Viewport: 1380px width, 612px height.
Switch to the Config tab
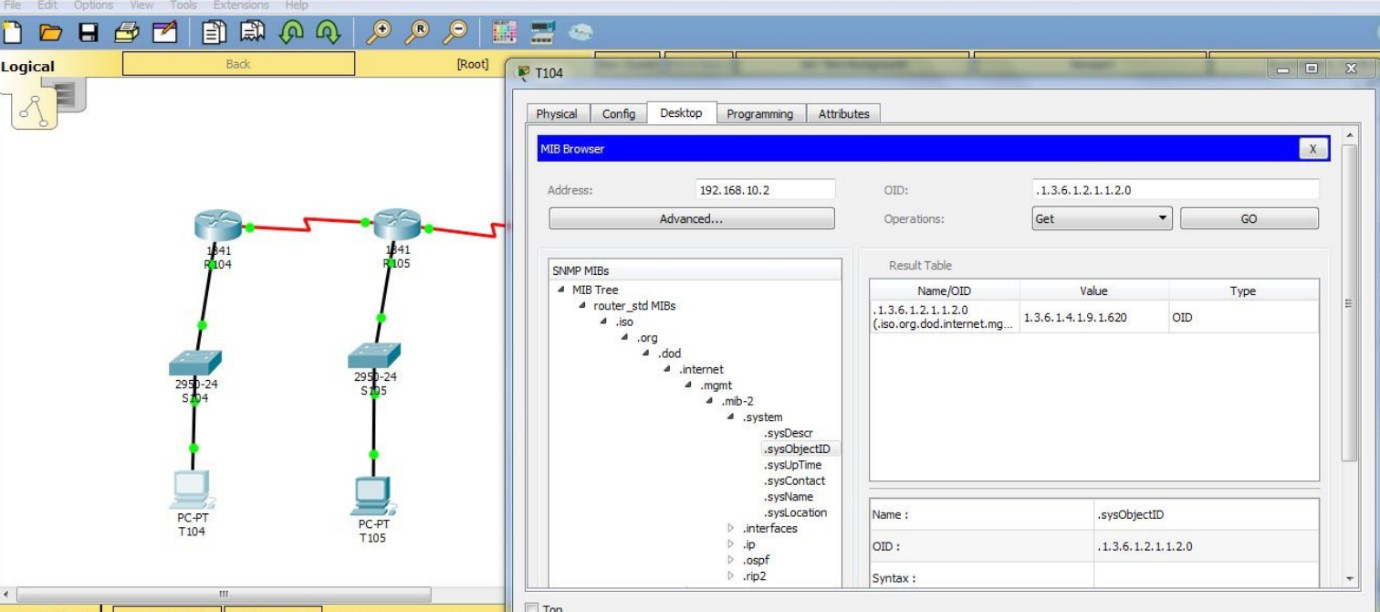pyautogui.click(x=618, y=114)
